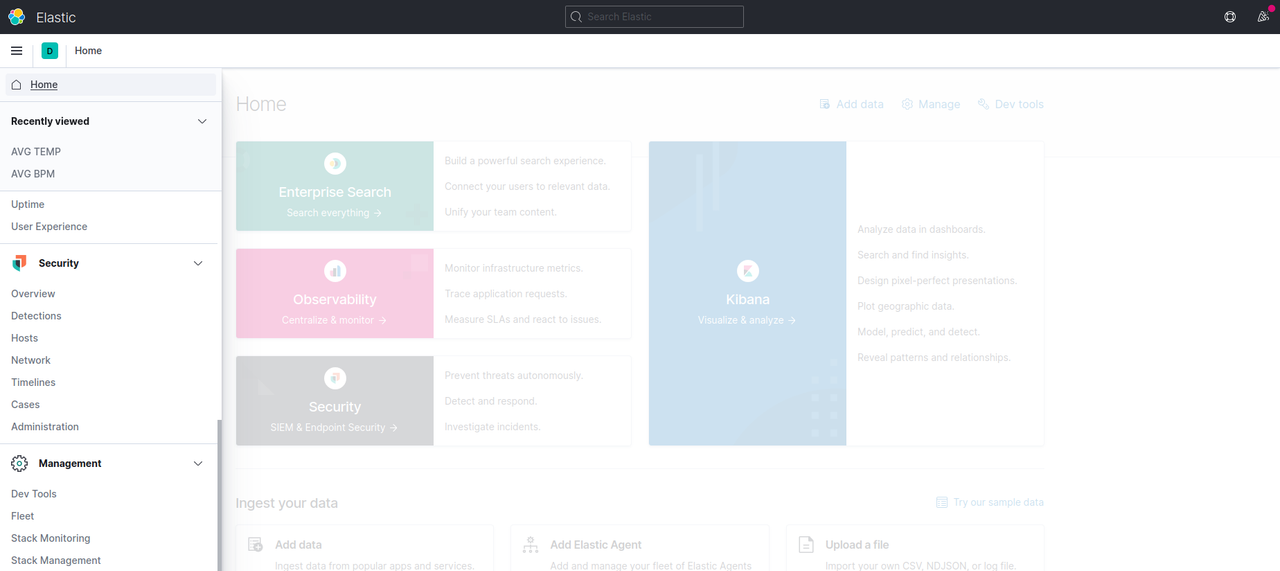Viewport: 1280px width, 571px height.
Task: Click the Add data ingest card title
Action: [298, 545]
